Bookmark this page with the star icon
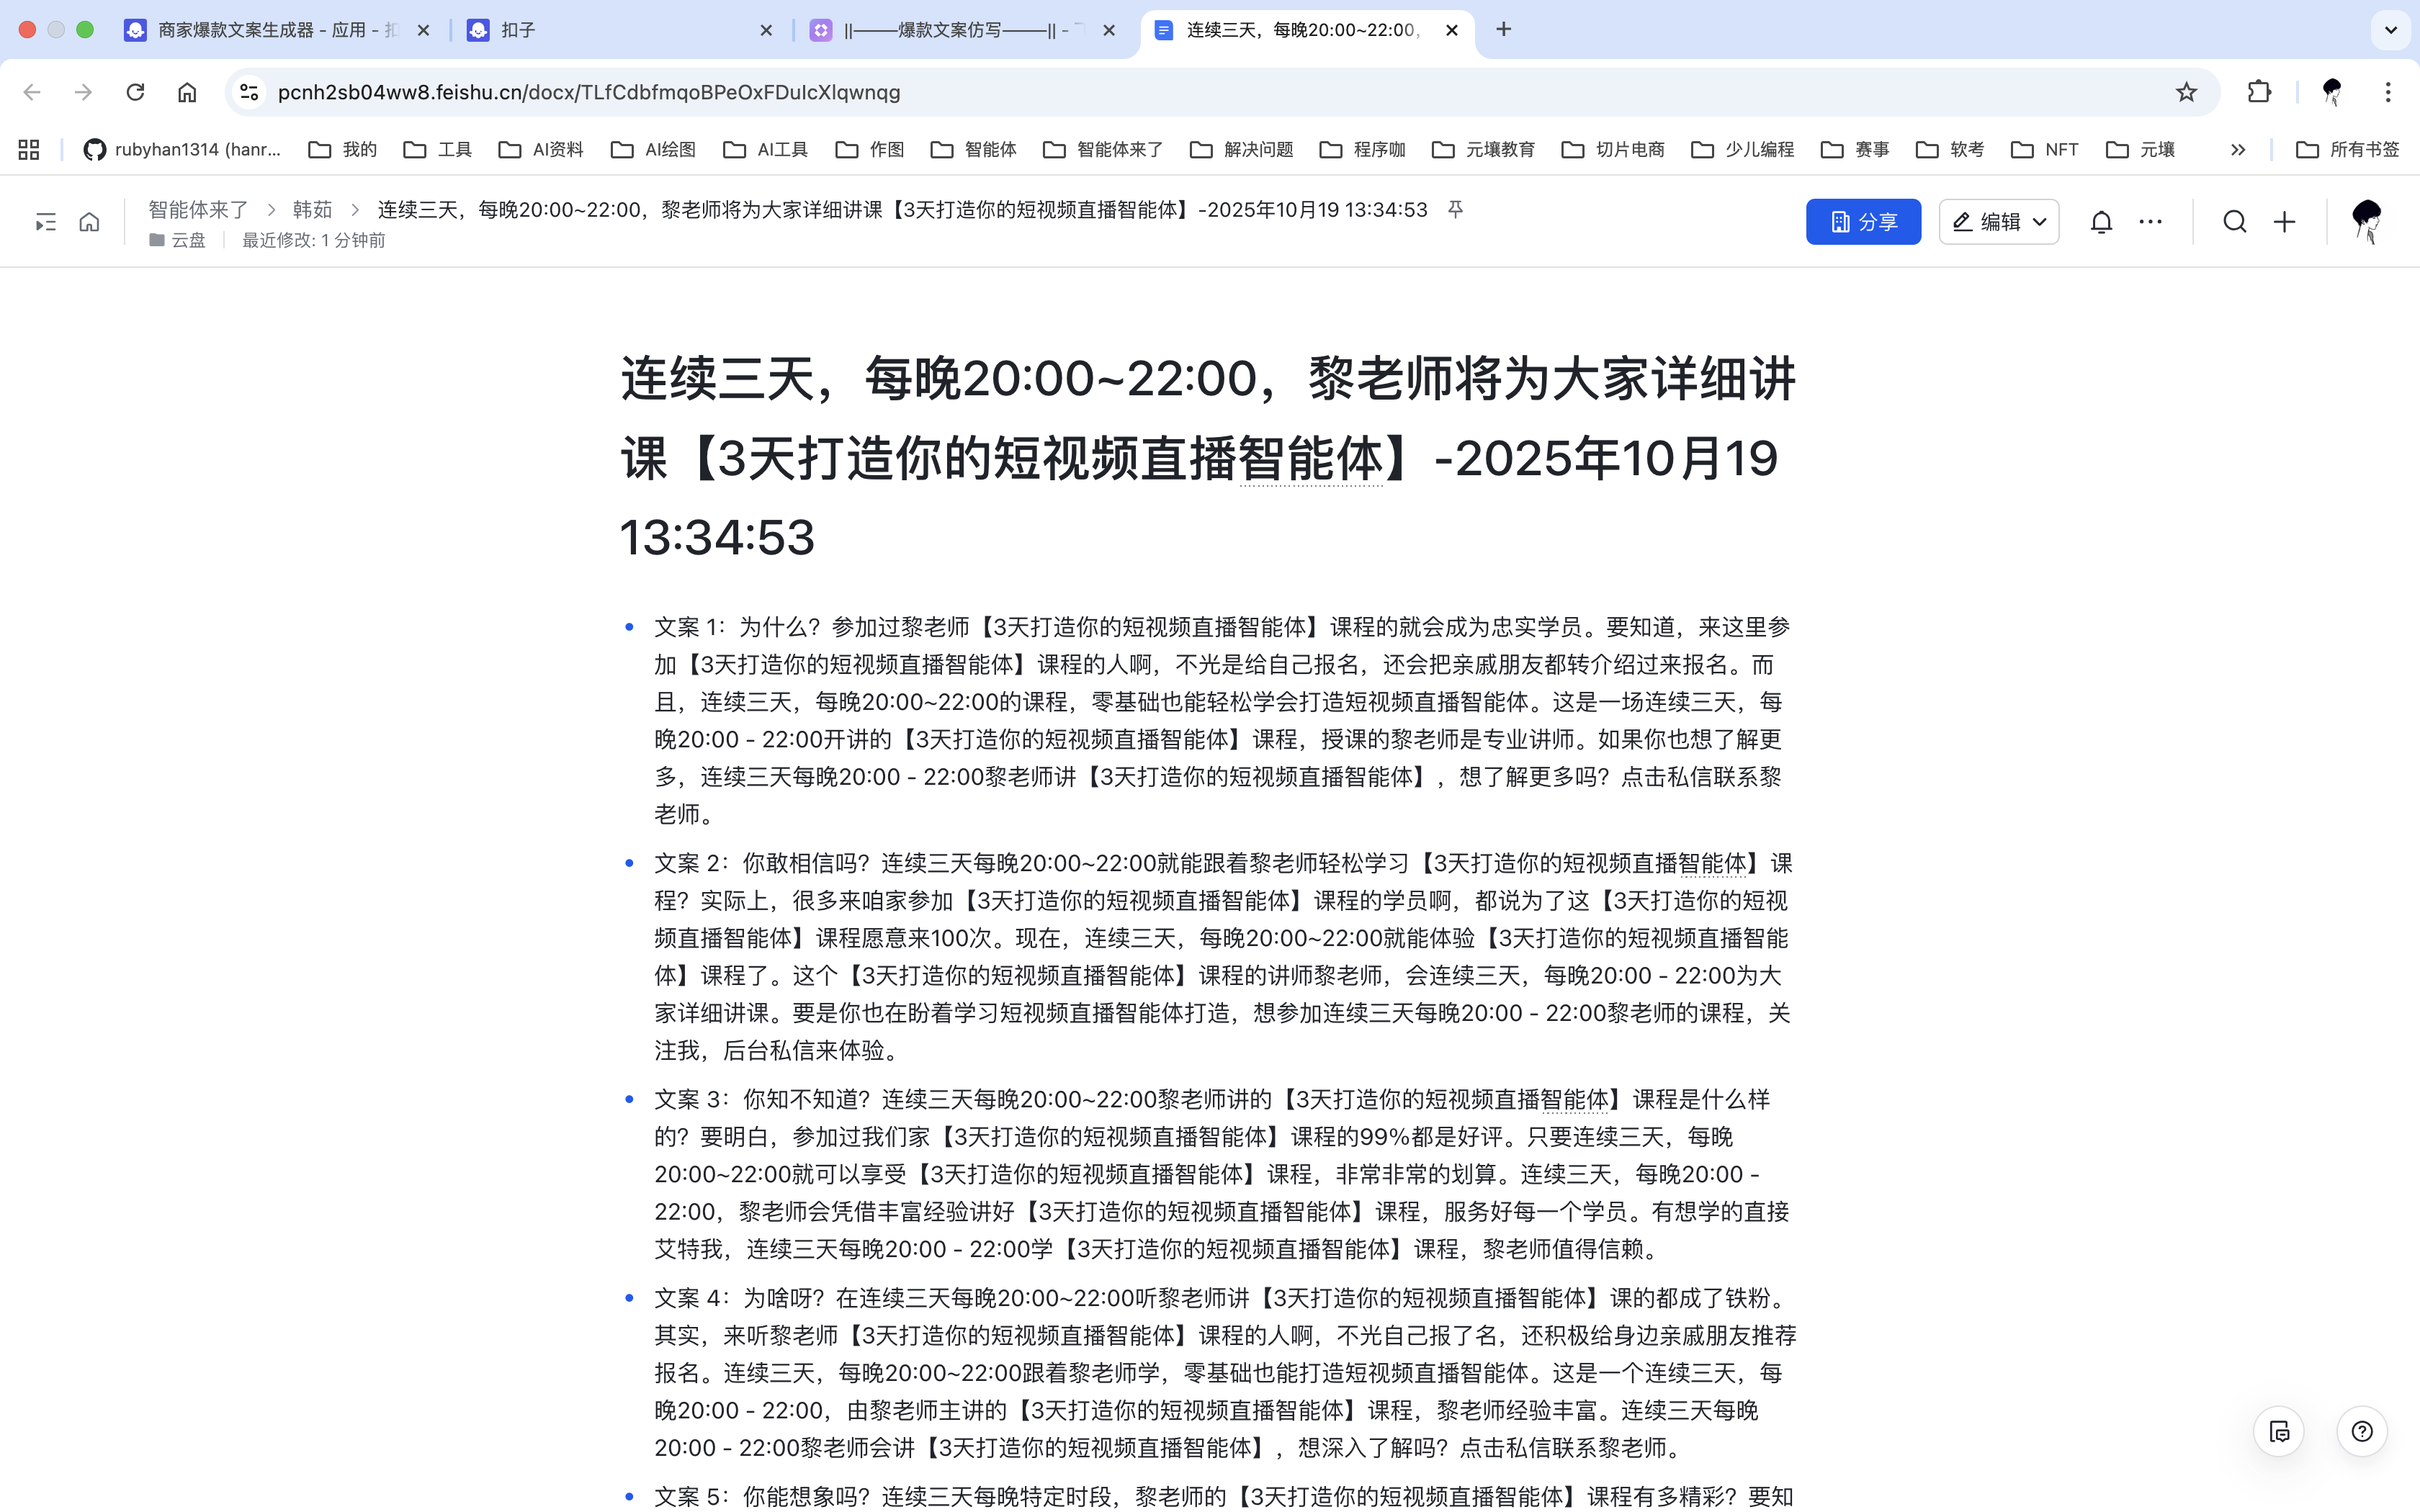The width and height of the screenshot is (2420, 1512). (x=2186, y=92)
